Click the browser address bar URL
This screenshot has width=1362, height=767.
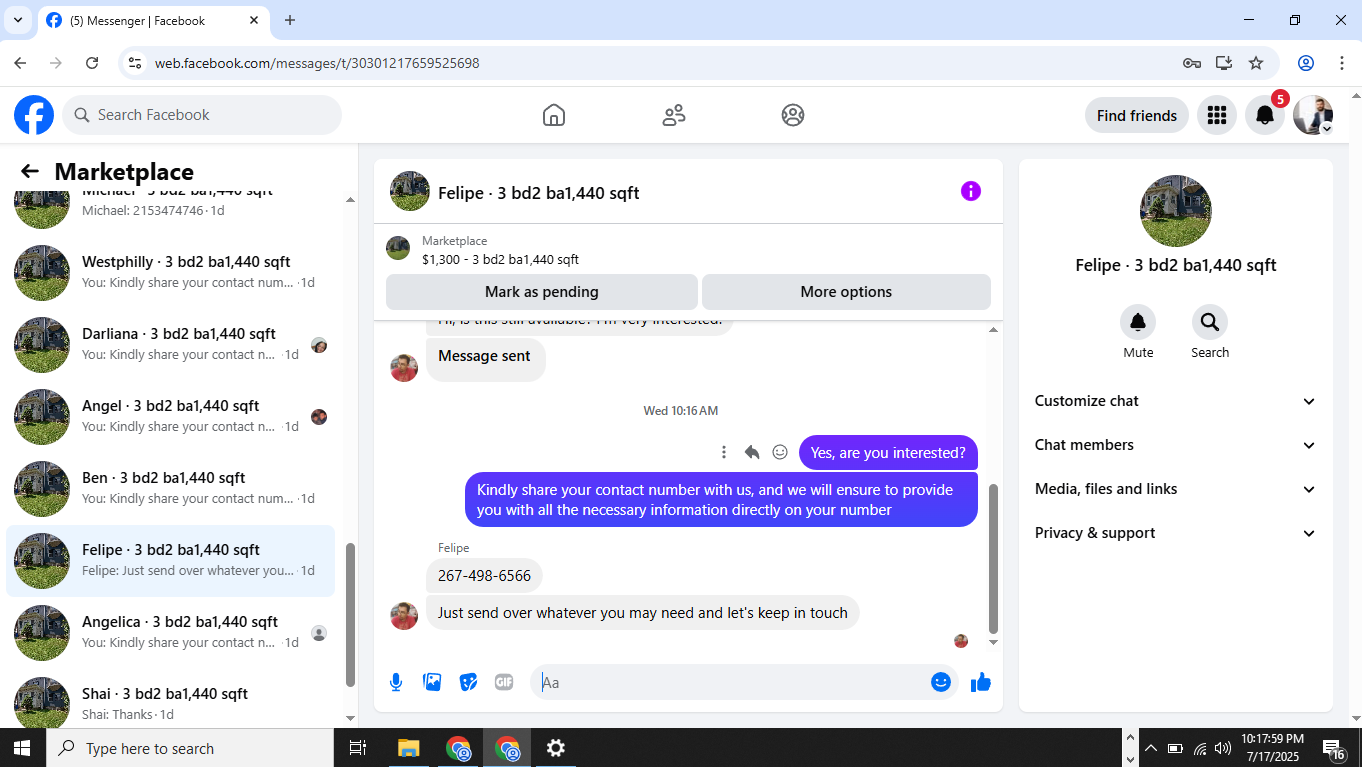[317, 63]
